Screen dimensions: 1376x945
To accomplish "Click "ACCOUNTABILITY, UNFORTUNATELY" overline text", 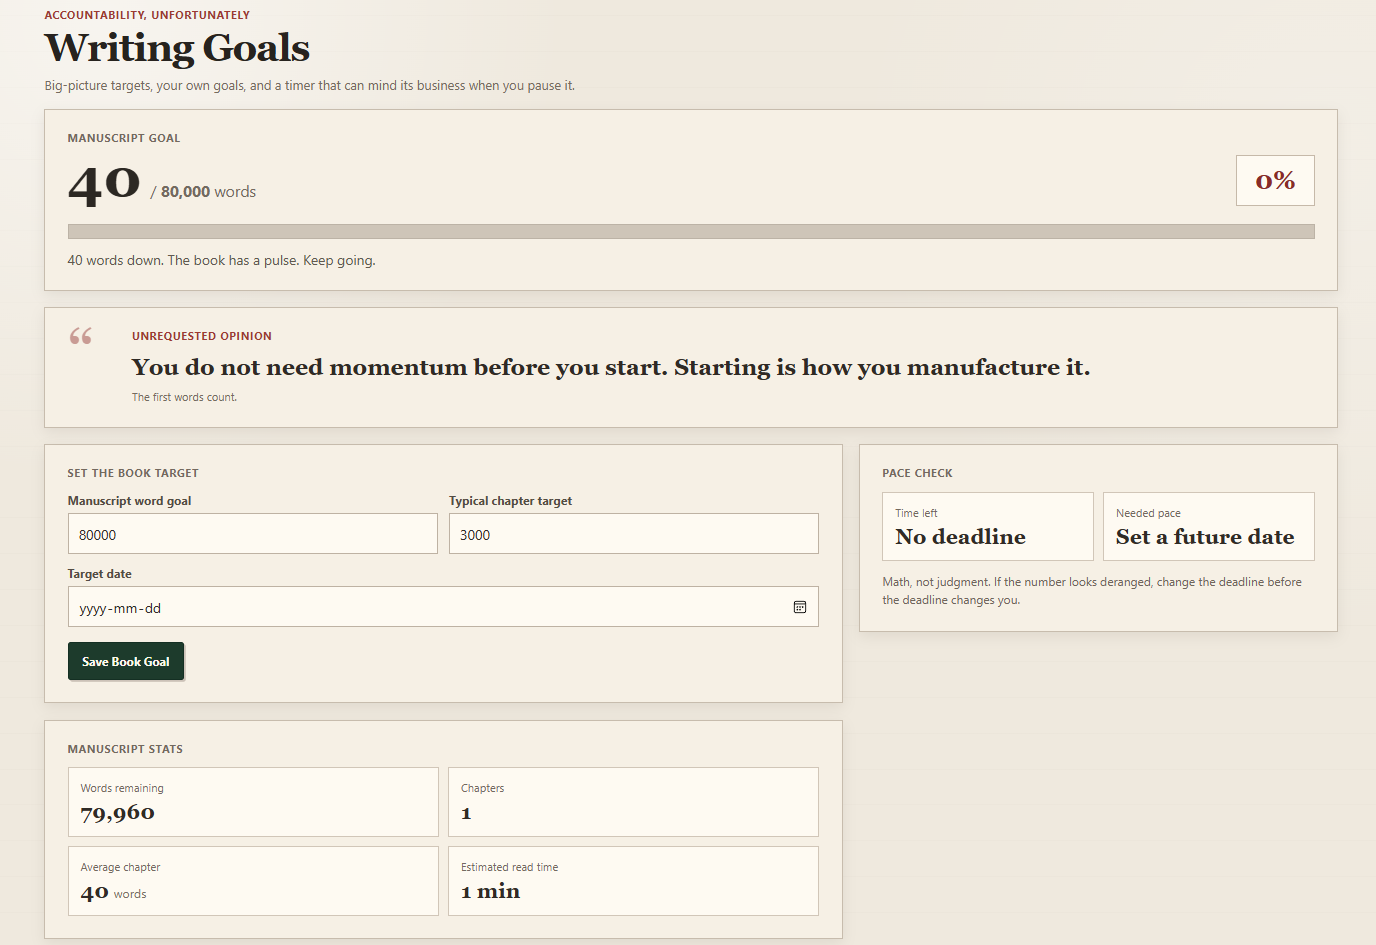I will (x=147, y=15).
